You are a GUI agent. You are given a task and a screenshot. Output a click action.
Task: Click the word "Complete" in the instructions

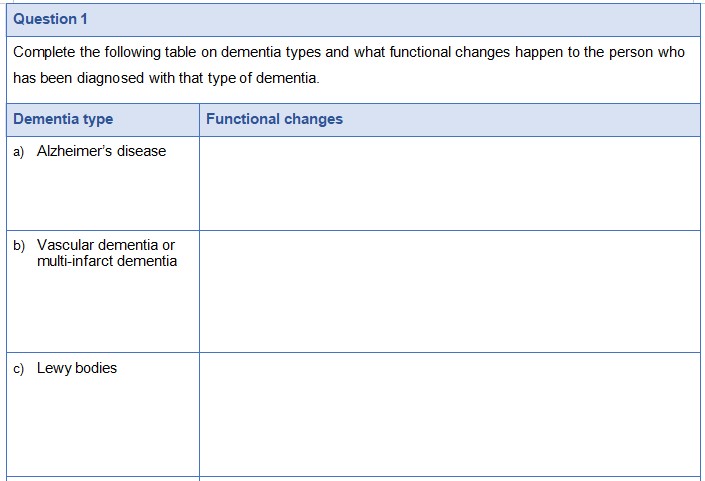click(45, 52)
